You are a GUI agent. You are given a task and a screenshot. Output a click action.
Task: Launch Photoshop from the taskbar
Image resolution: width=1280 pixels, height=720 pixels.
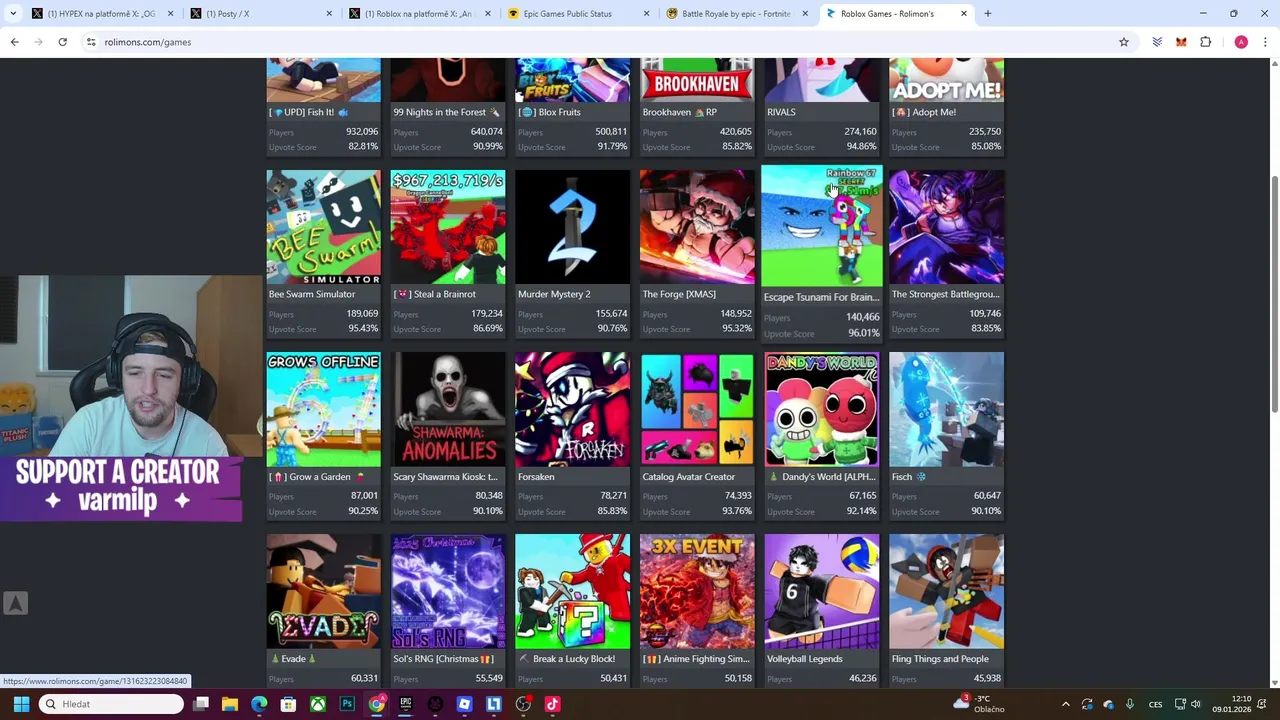tap(347, 704)
